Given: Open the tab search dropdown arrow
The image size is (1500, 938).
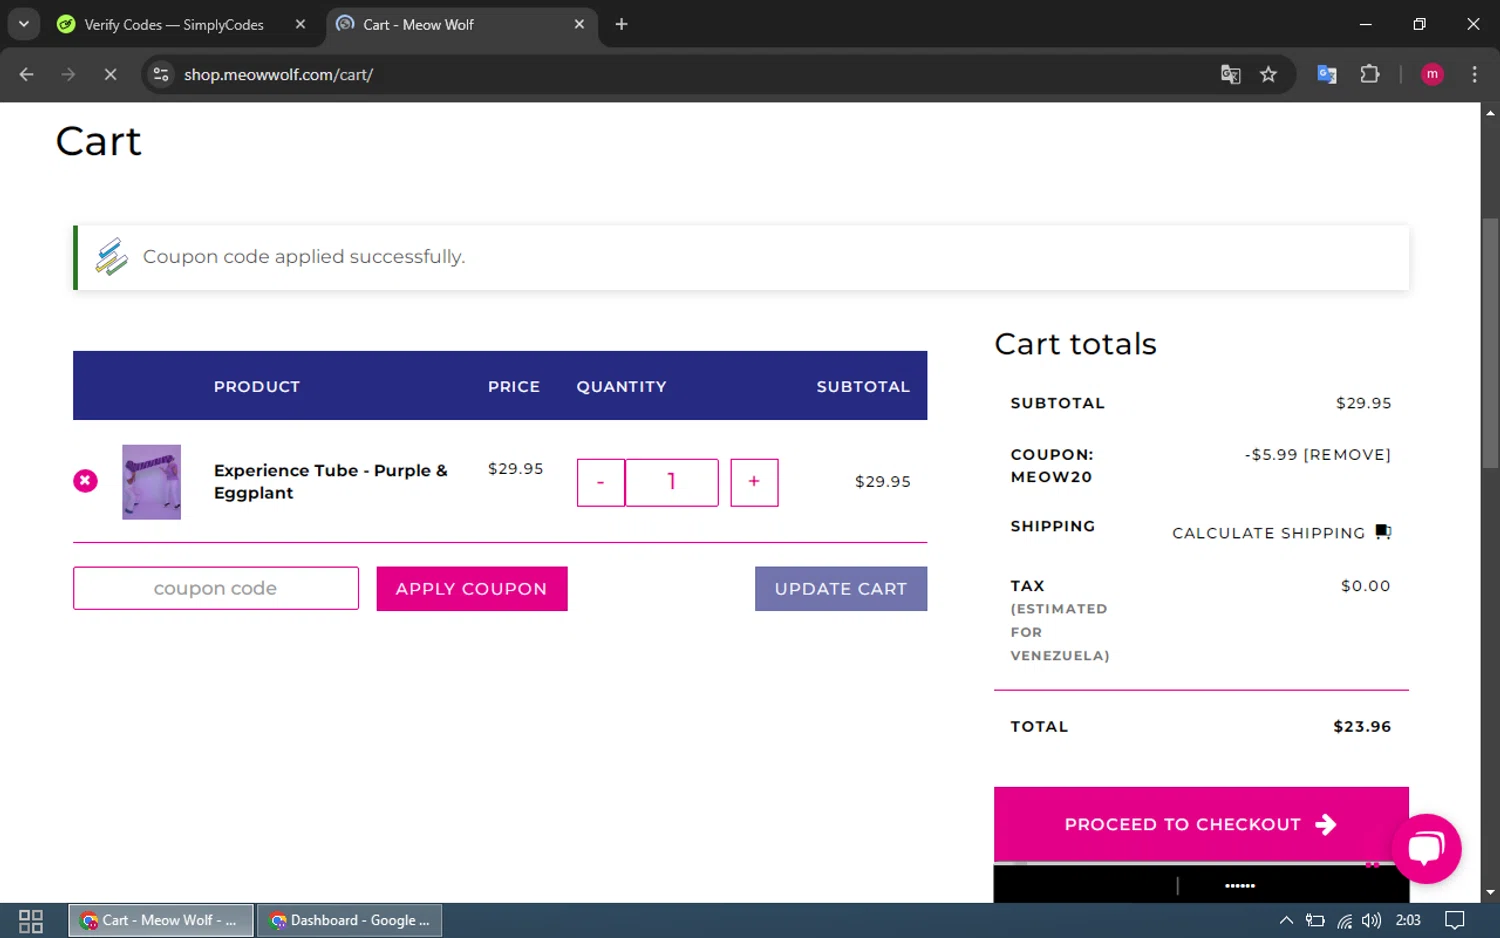Looking at the screenshot, I should (23, 24).
